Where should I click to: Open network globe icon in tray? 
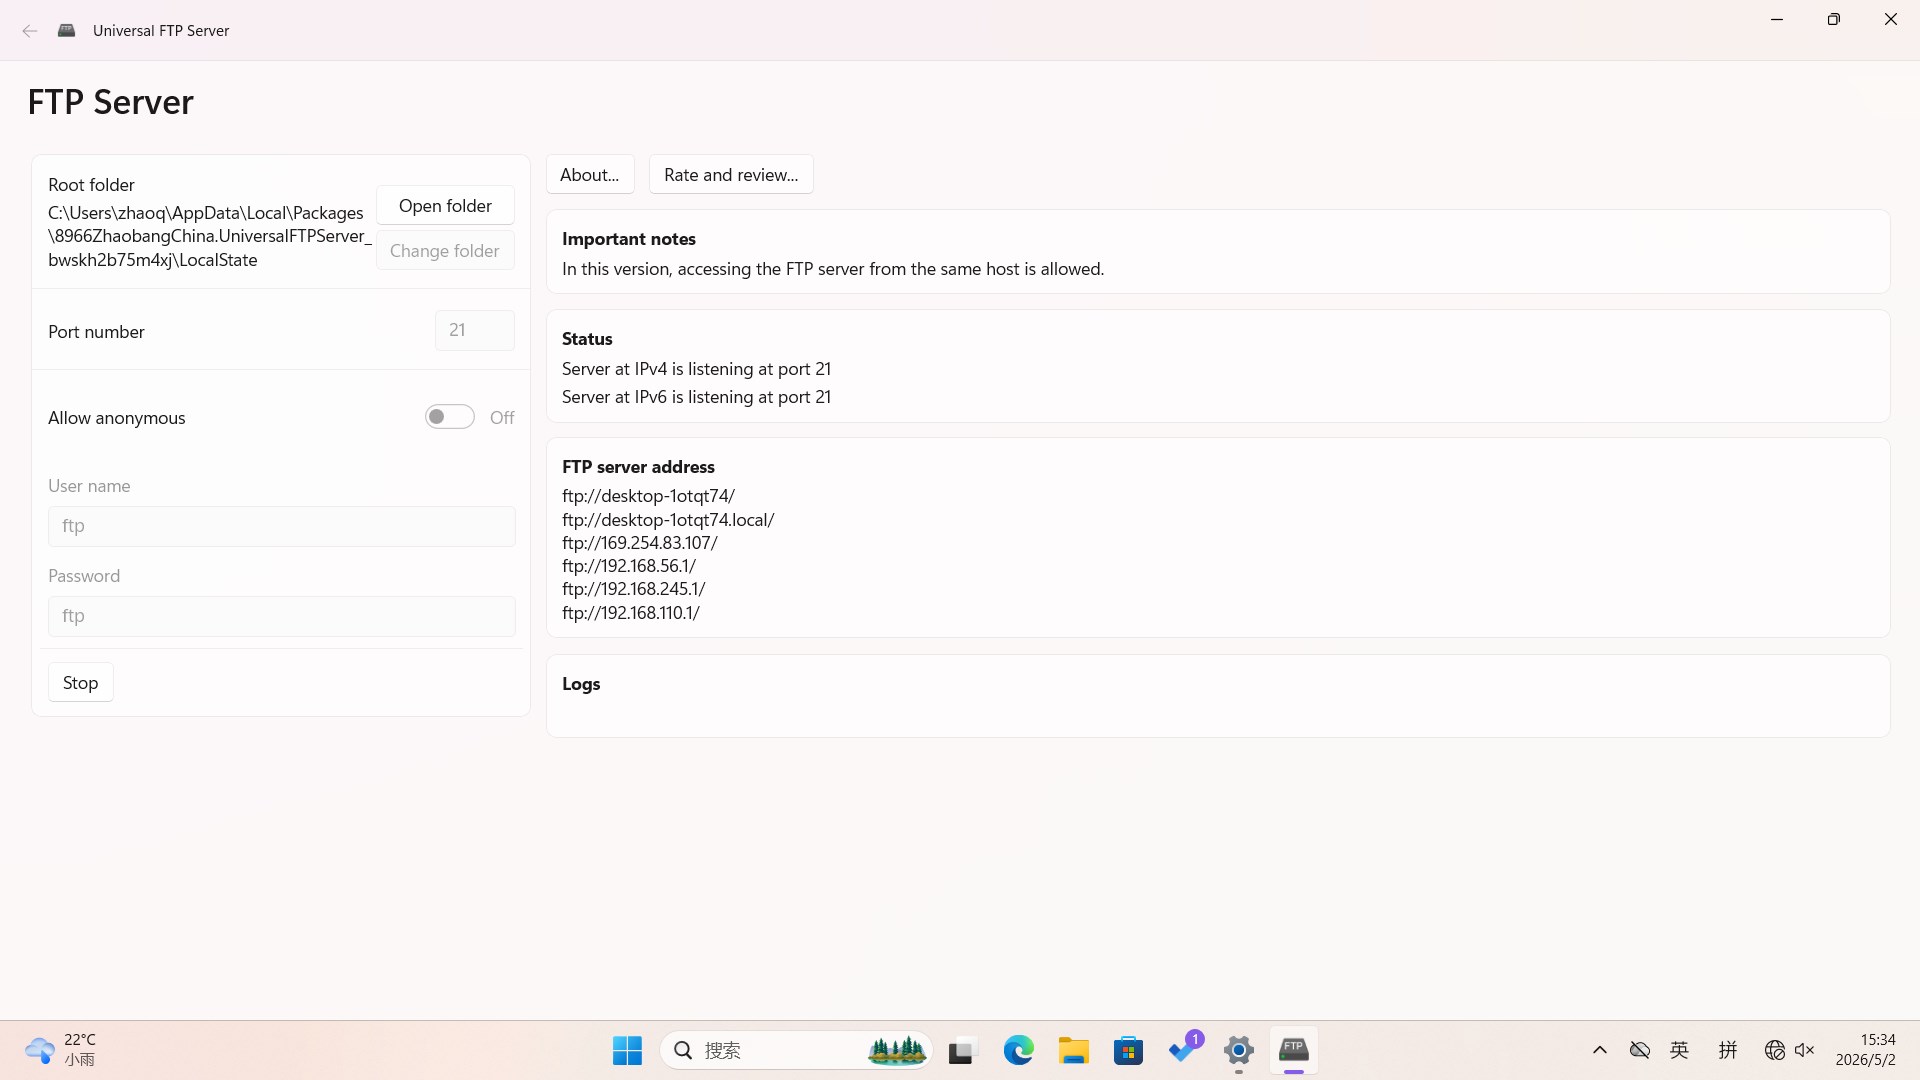1775,1050
